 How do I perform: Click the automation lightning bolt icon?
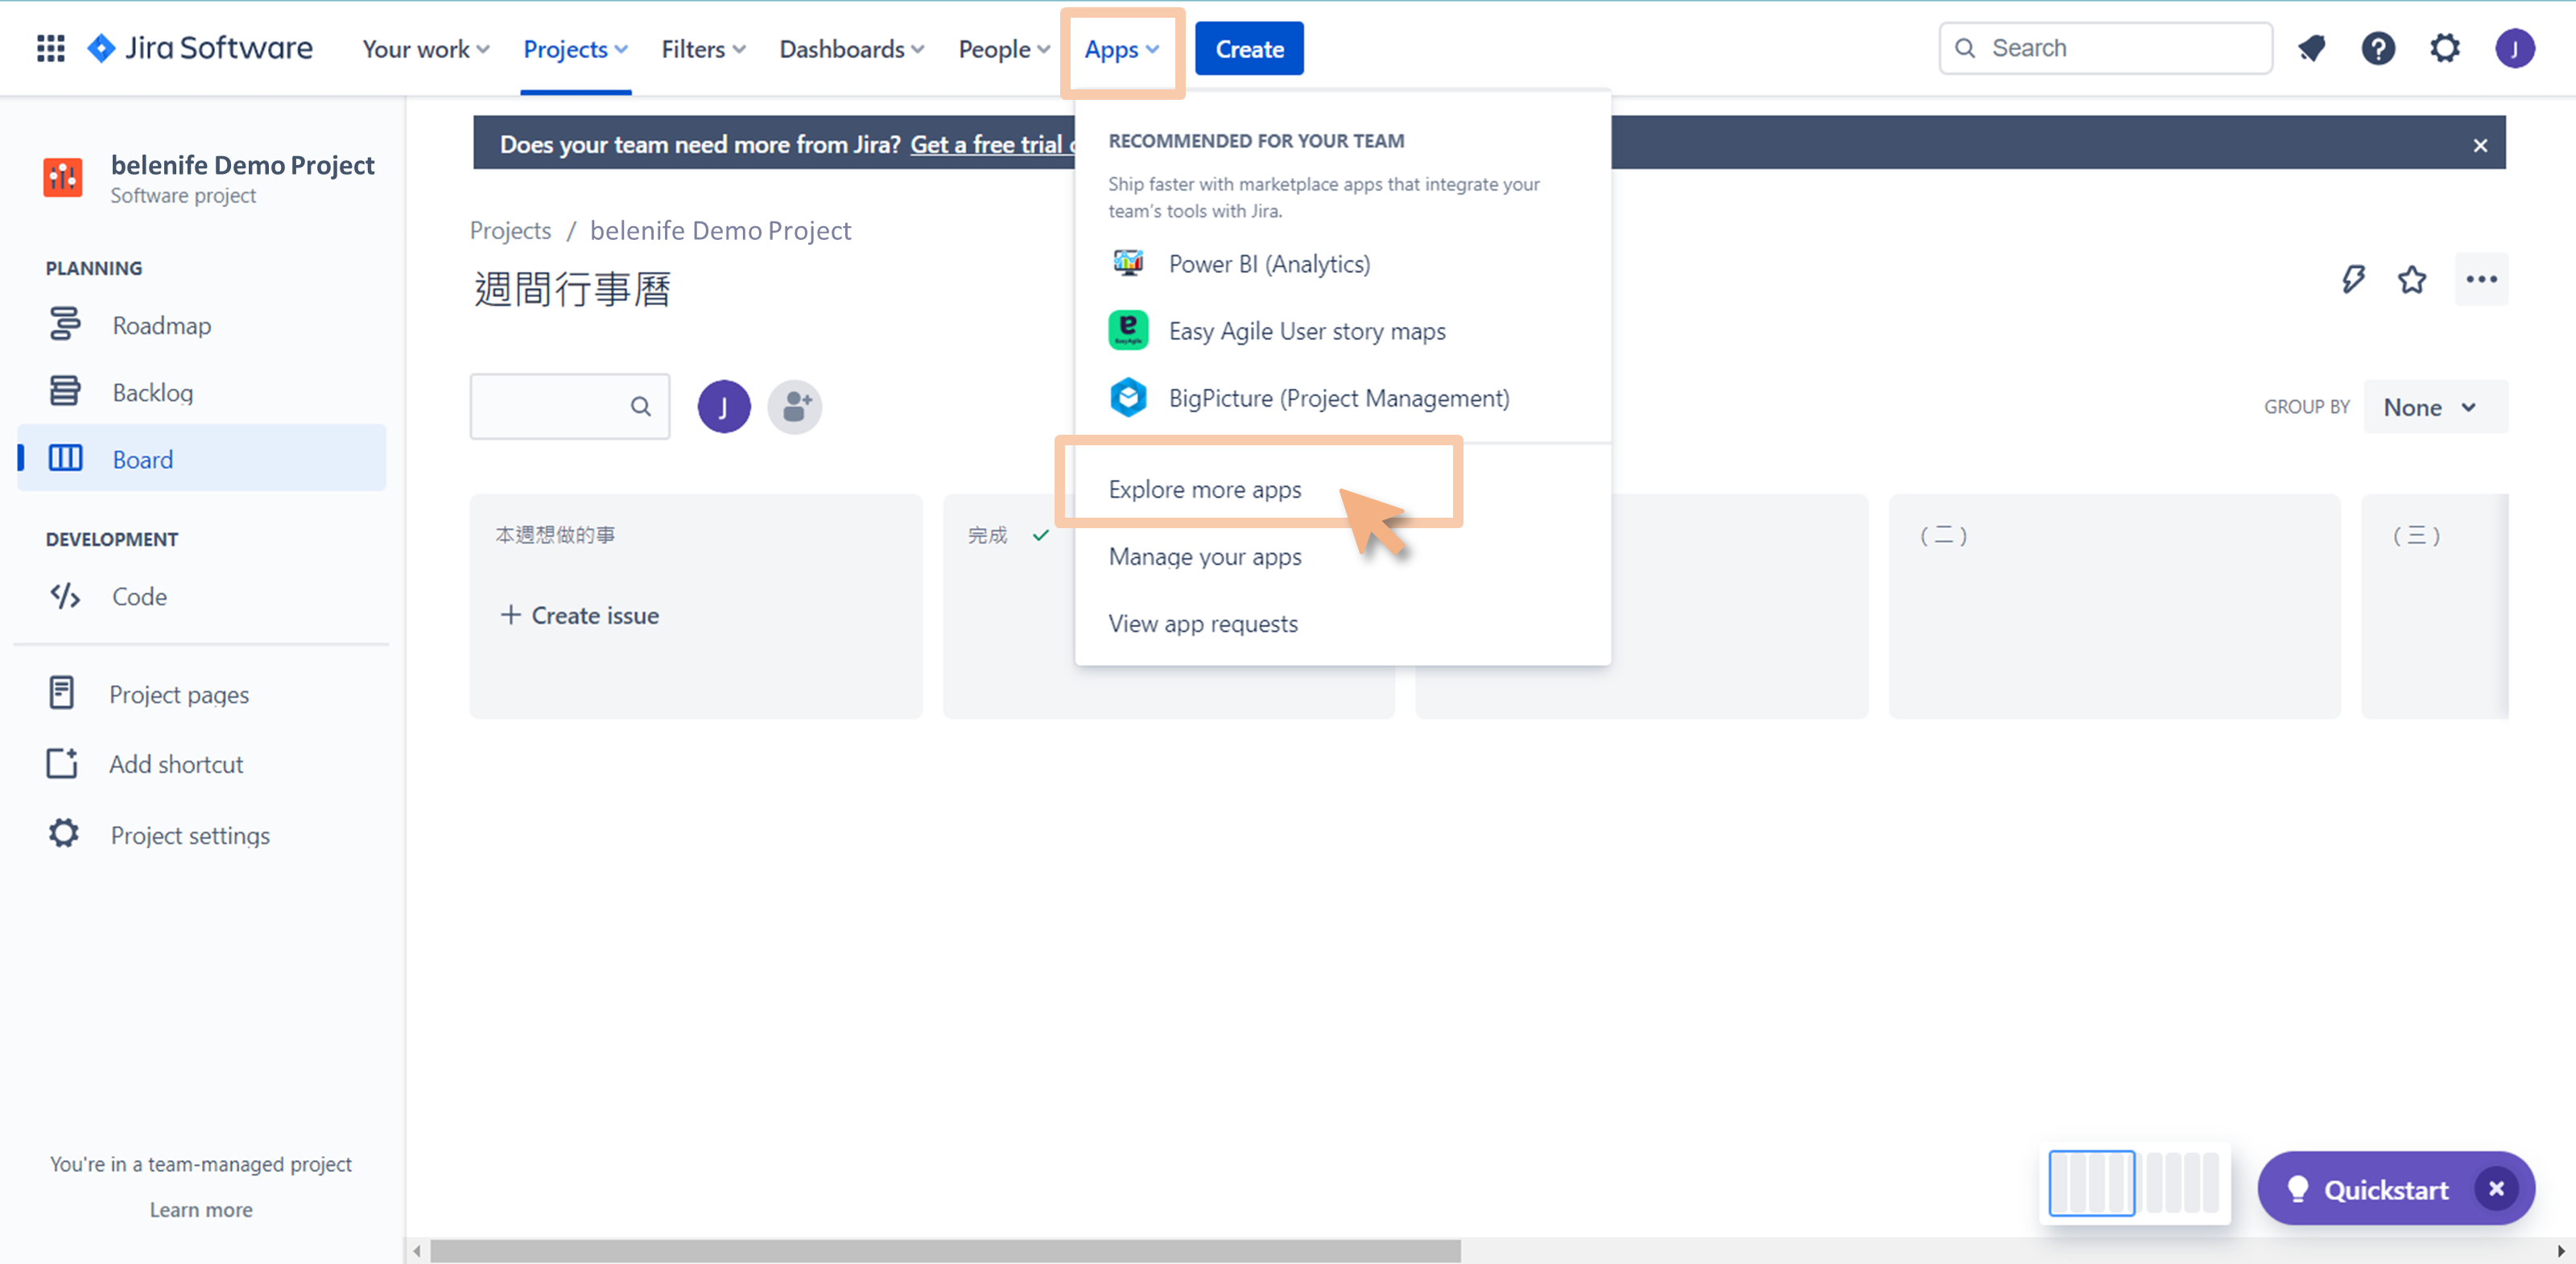pos(2353,279)
